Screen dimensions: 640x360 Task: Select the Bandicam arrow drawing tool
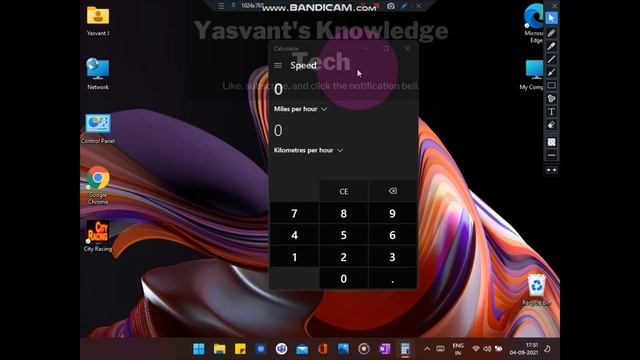(551, 72)
